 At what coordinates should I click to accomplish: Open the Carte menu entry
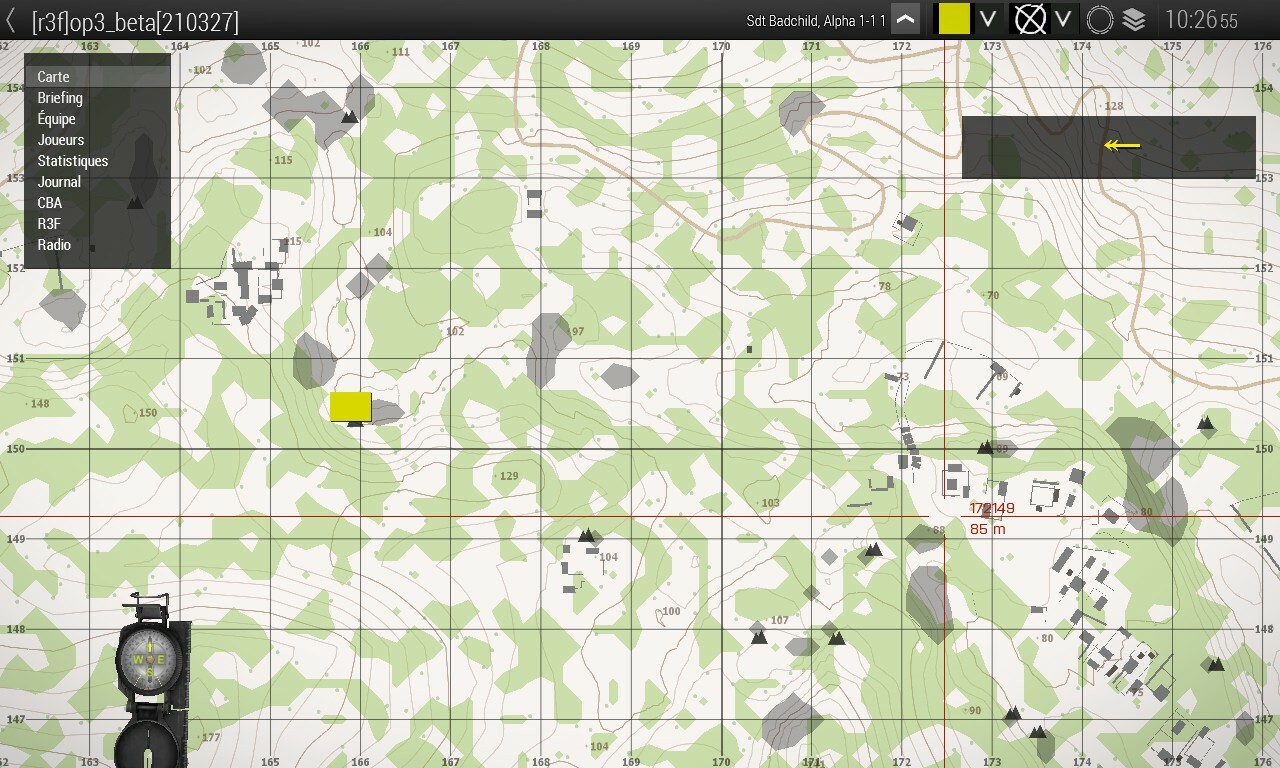(54, 77)
